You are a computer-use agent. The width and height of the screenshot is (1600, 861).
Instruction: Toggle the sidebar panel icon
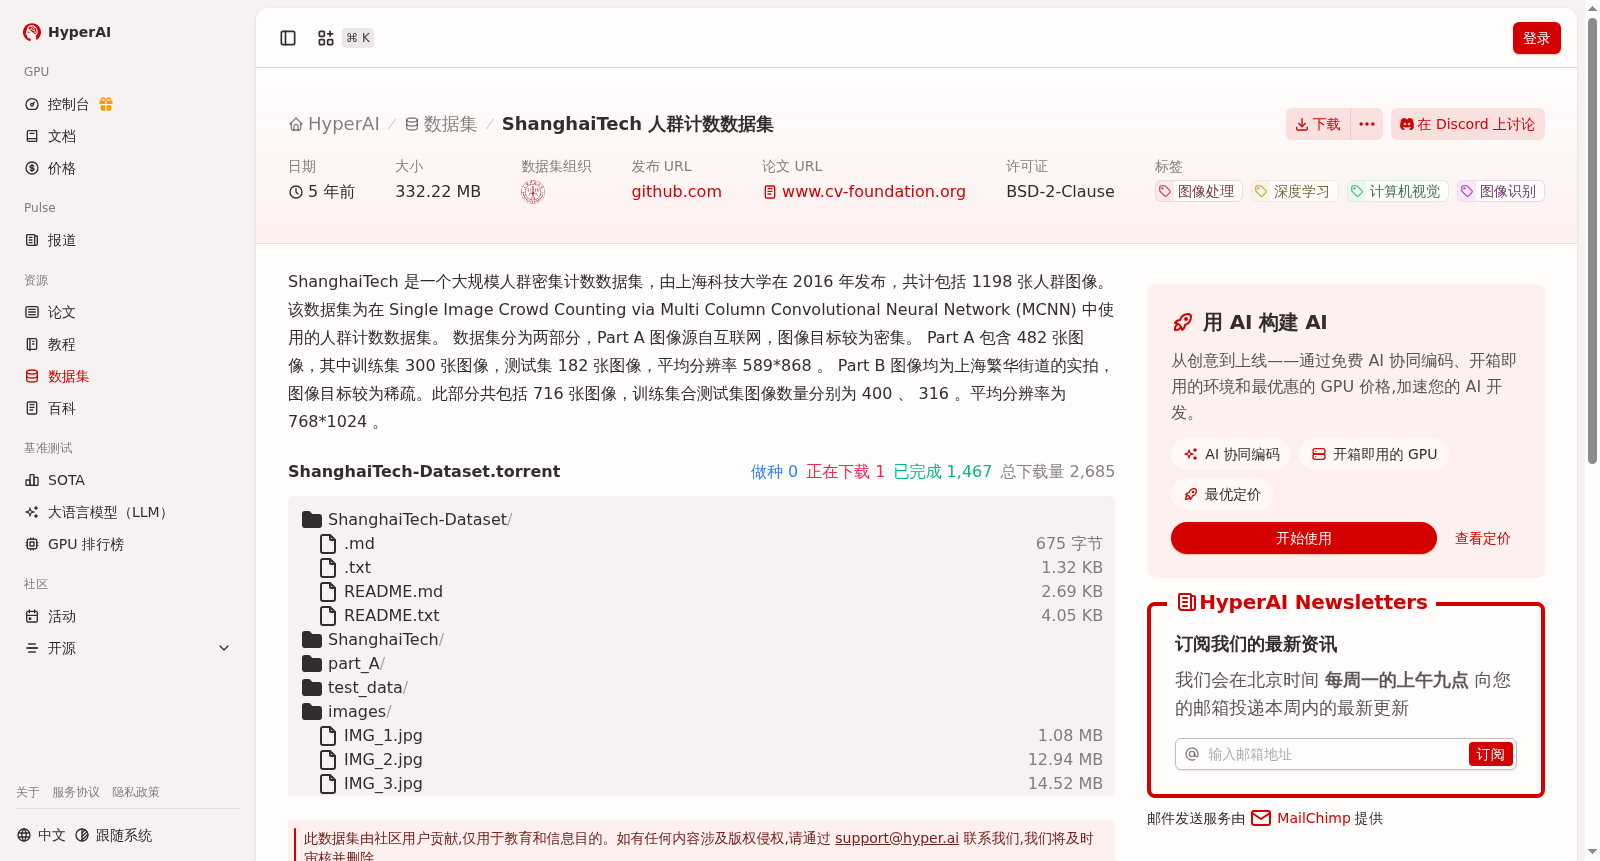tap(288, 38)
